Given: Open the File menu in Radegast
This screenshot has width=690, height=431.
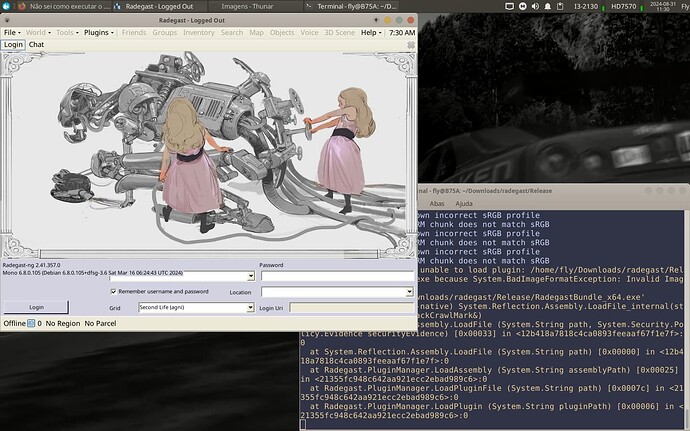Looking at the screenshot, I should tap(11, 33).
